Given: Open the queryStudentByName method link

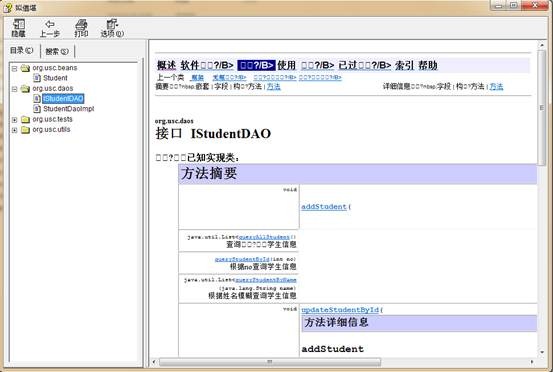Looking at the screenshot, I should click(x=266, y=280).
